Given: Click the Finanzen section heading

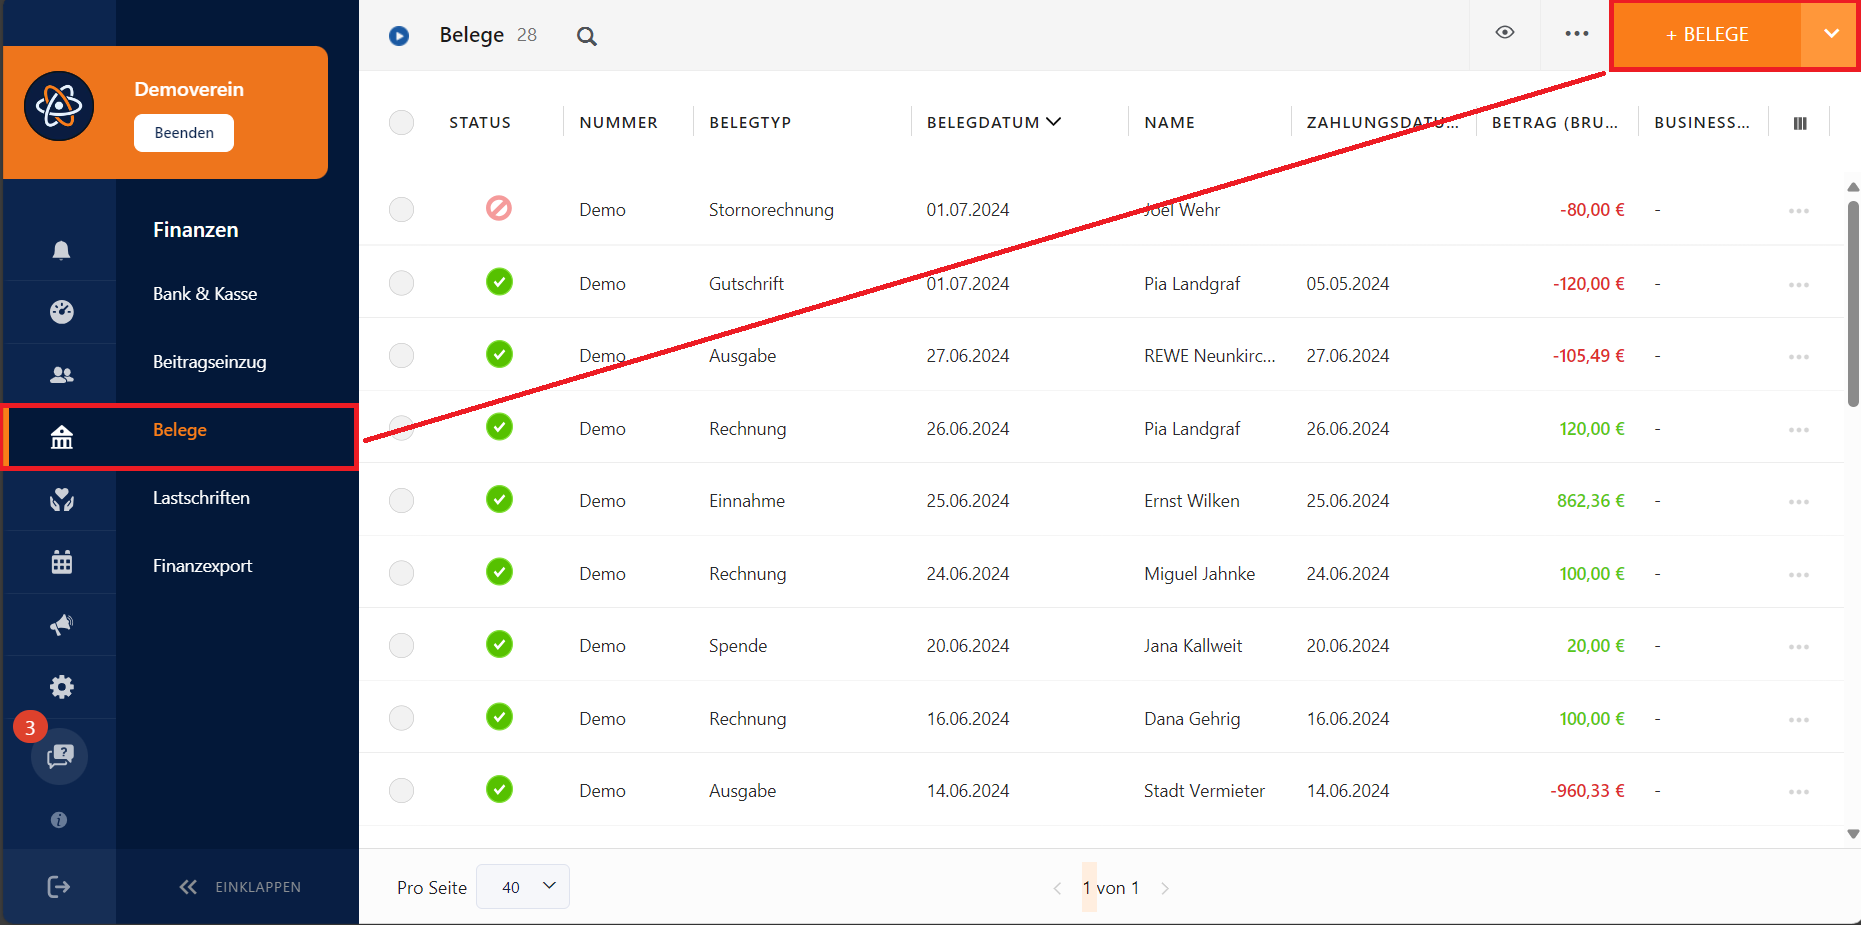Looking at the screenshot, I should pos(196,230).
